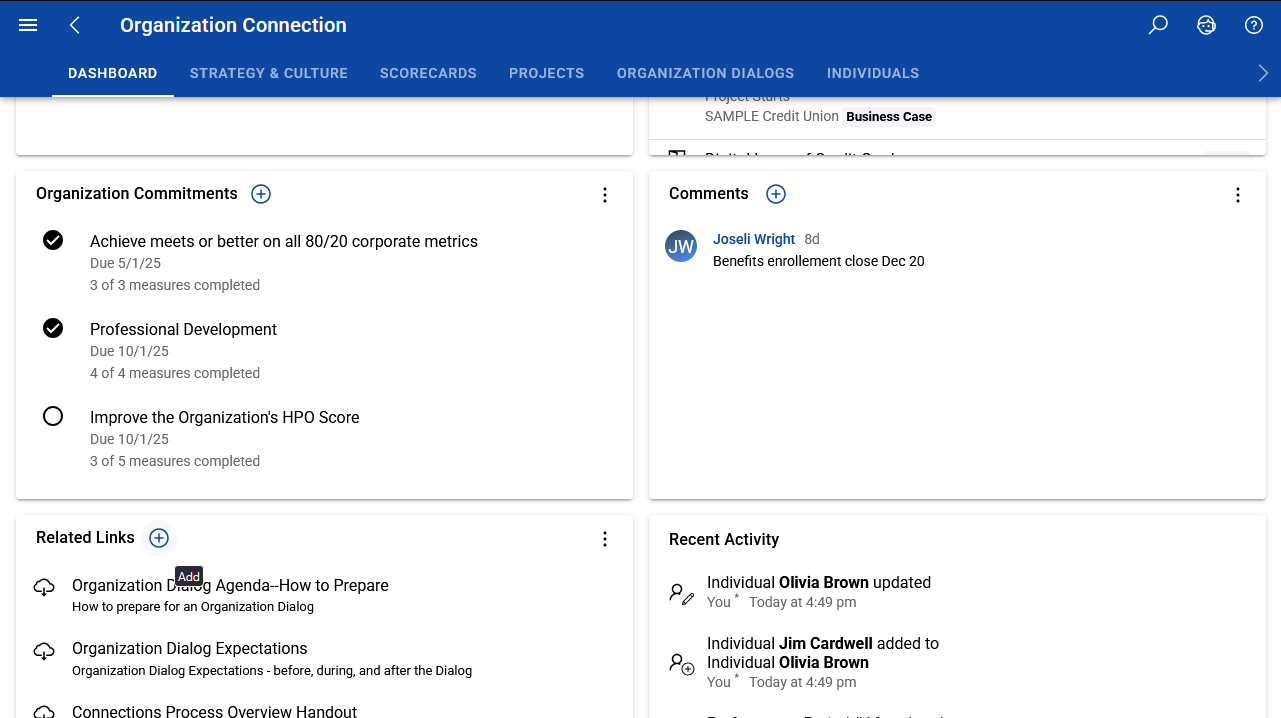Switch to the Scorecards tab
This screenshot has height=718, width=1281.
tap(428, 73)
